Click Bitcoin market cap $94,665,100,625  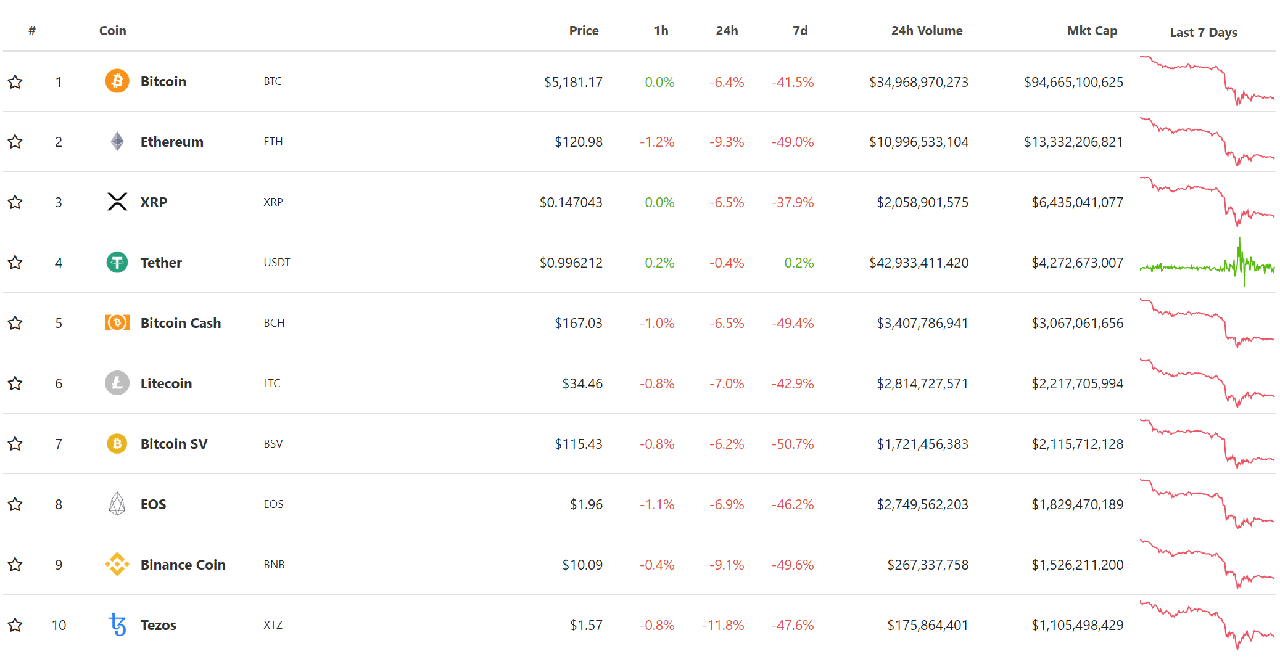coord(1073,82)
